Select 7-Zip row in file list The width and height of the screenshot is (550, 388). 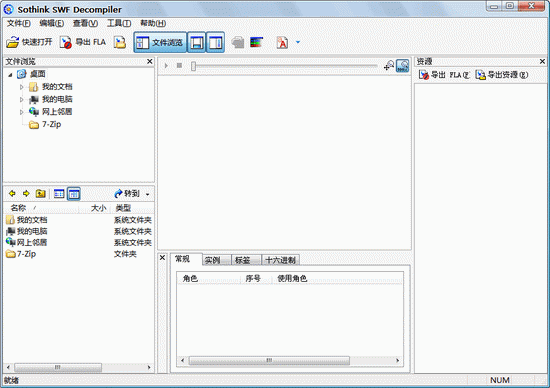pyautogui.click(x=79, y=254)
